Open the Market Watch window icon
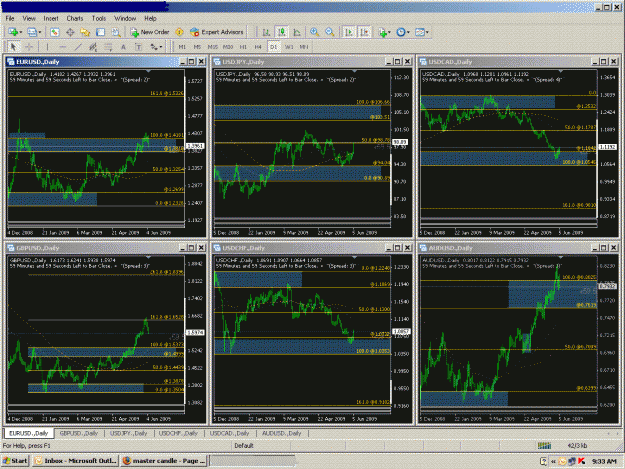This screenshot has width=625, height=469. pos(55,32)
